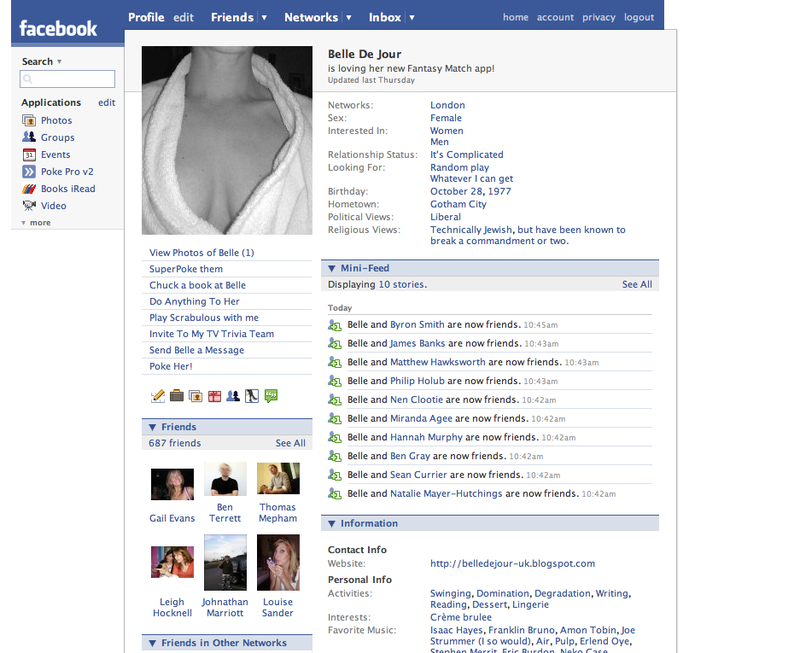Viewport: 800px width, 653px height.
Task: Click the green quote bubble icon
Action: click(x=271, y=396)
